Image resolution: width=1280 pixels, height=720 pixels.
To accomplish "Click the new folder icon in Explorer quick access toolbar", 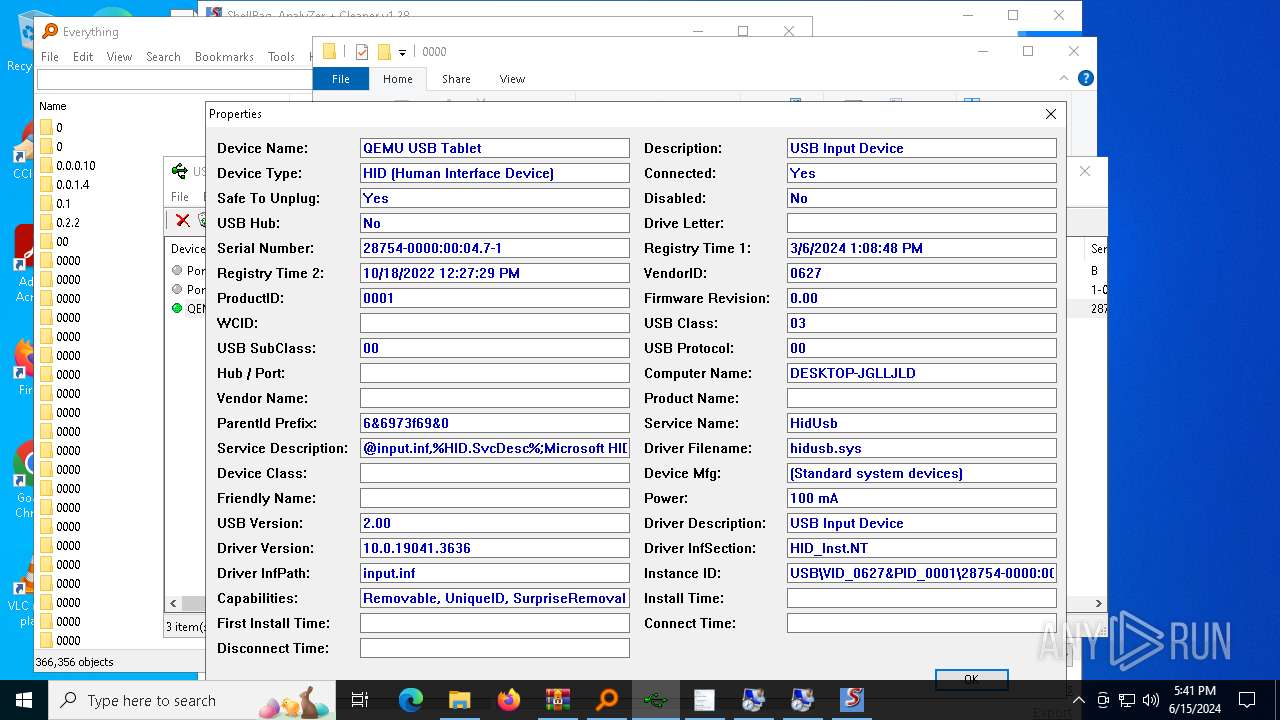I will pyautogui.click(x=384, y=52).
